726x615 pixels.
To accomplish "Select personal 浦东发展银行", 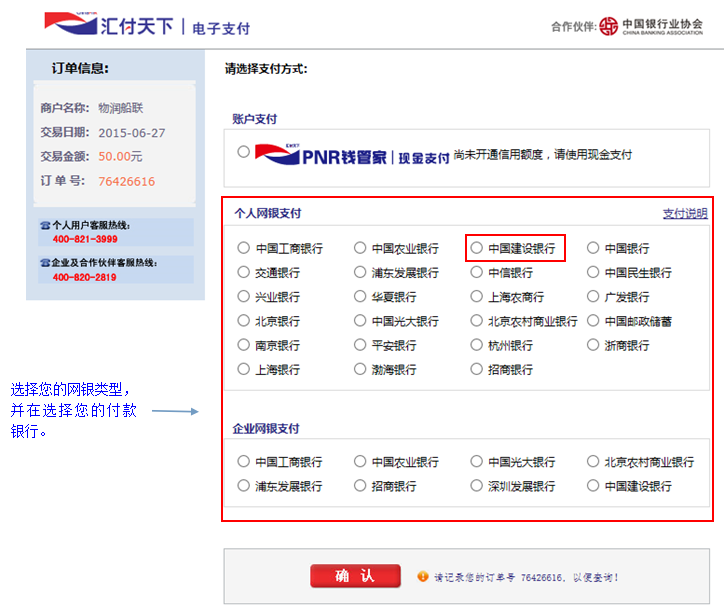I will pos(360,272).
